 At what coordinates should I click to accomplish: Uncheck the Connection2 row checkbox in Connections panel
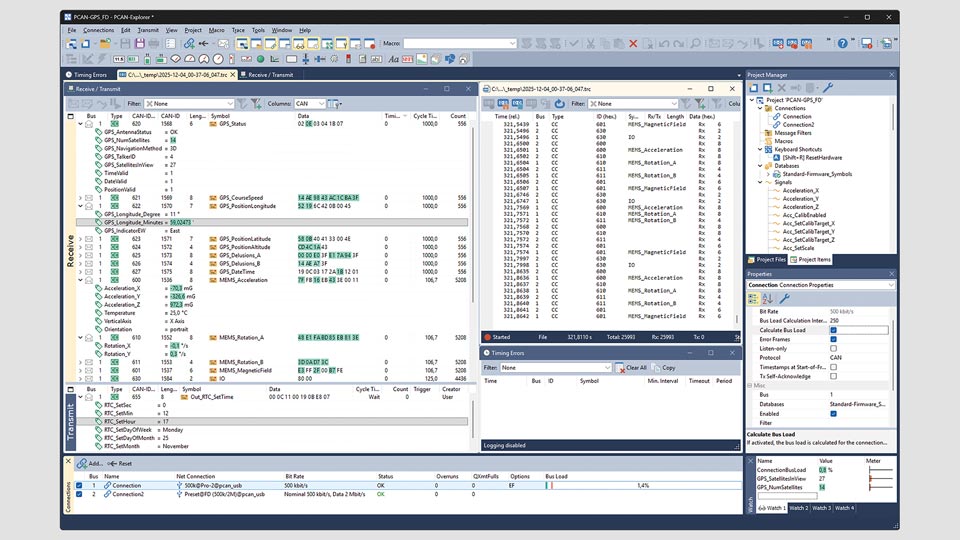(78, 494)
